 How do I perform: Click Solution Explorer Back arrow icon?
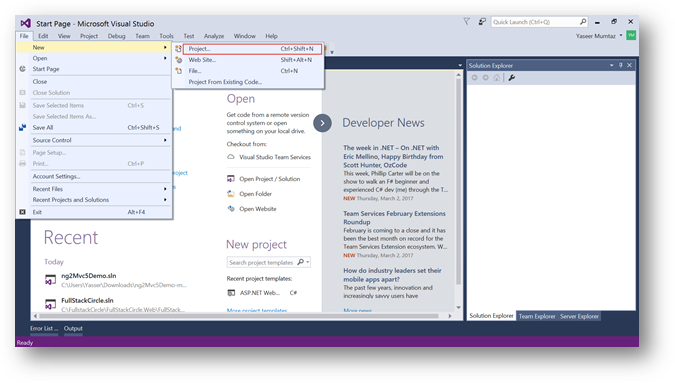click(x=474, y=78)
